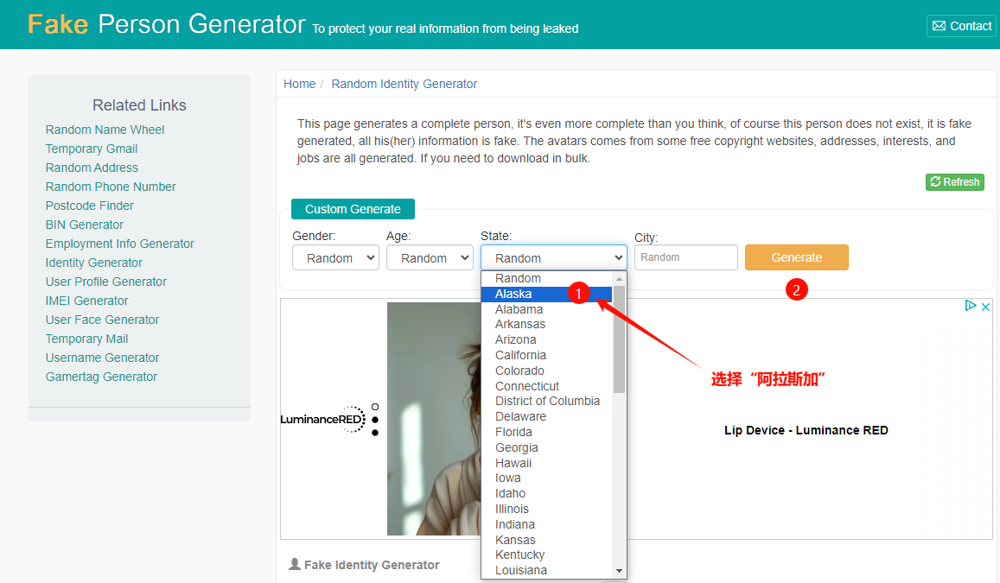Click the Contact envelope button

tap(961, 26)
